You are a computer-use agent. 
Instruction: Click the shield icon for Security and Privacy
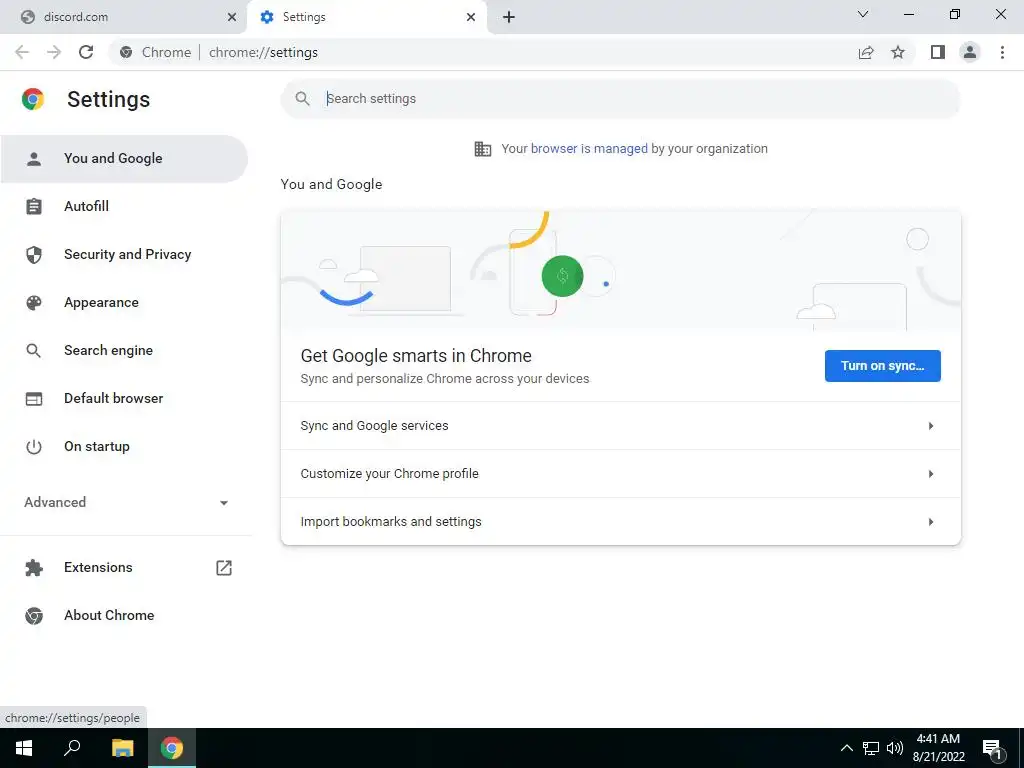pos(34,255)
